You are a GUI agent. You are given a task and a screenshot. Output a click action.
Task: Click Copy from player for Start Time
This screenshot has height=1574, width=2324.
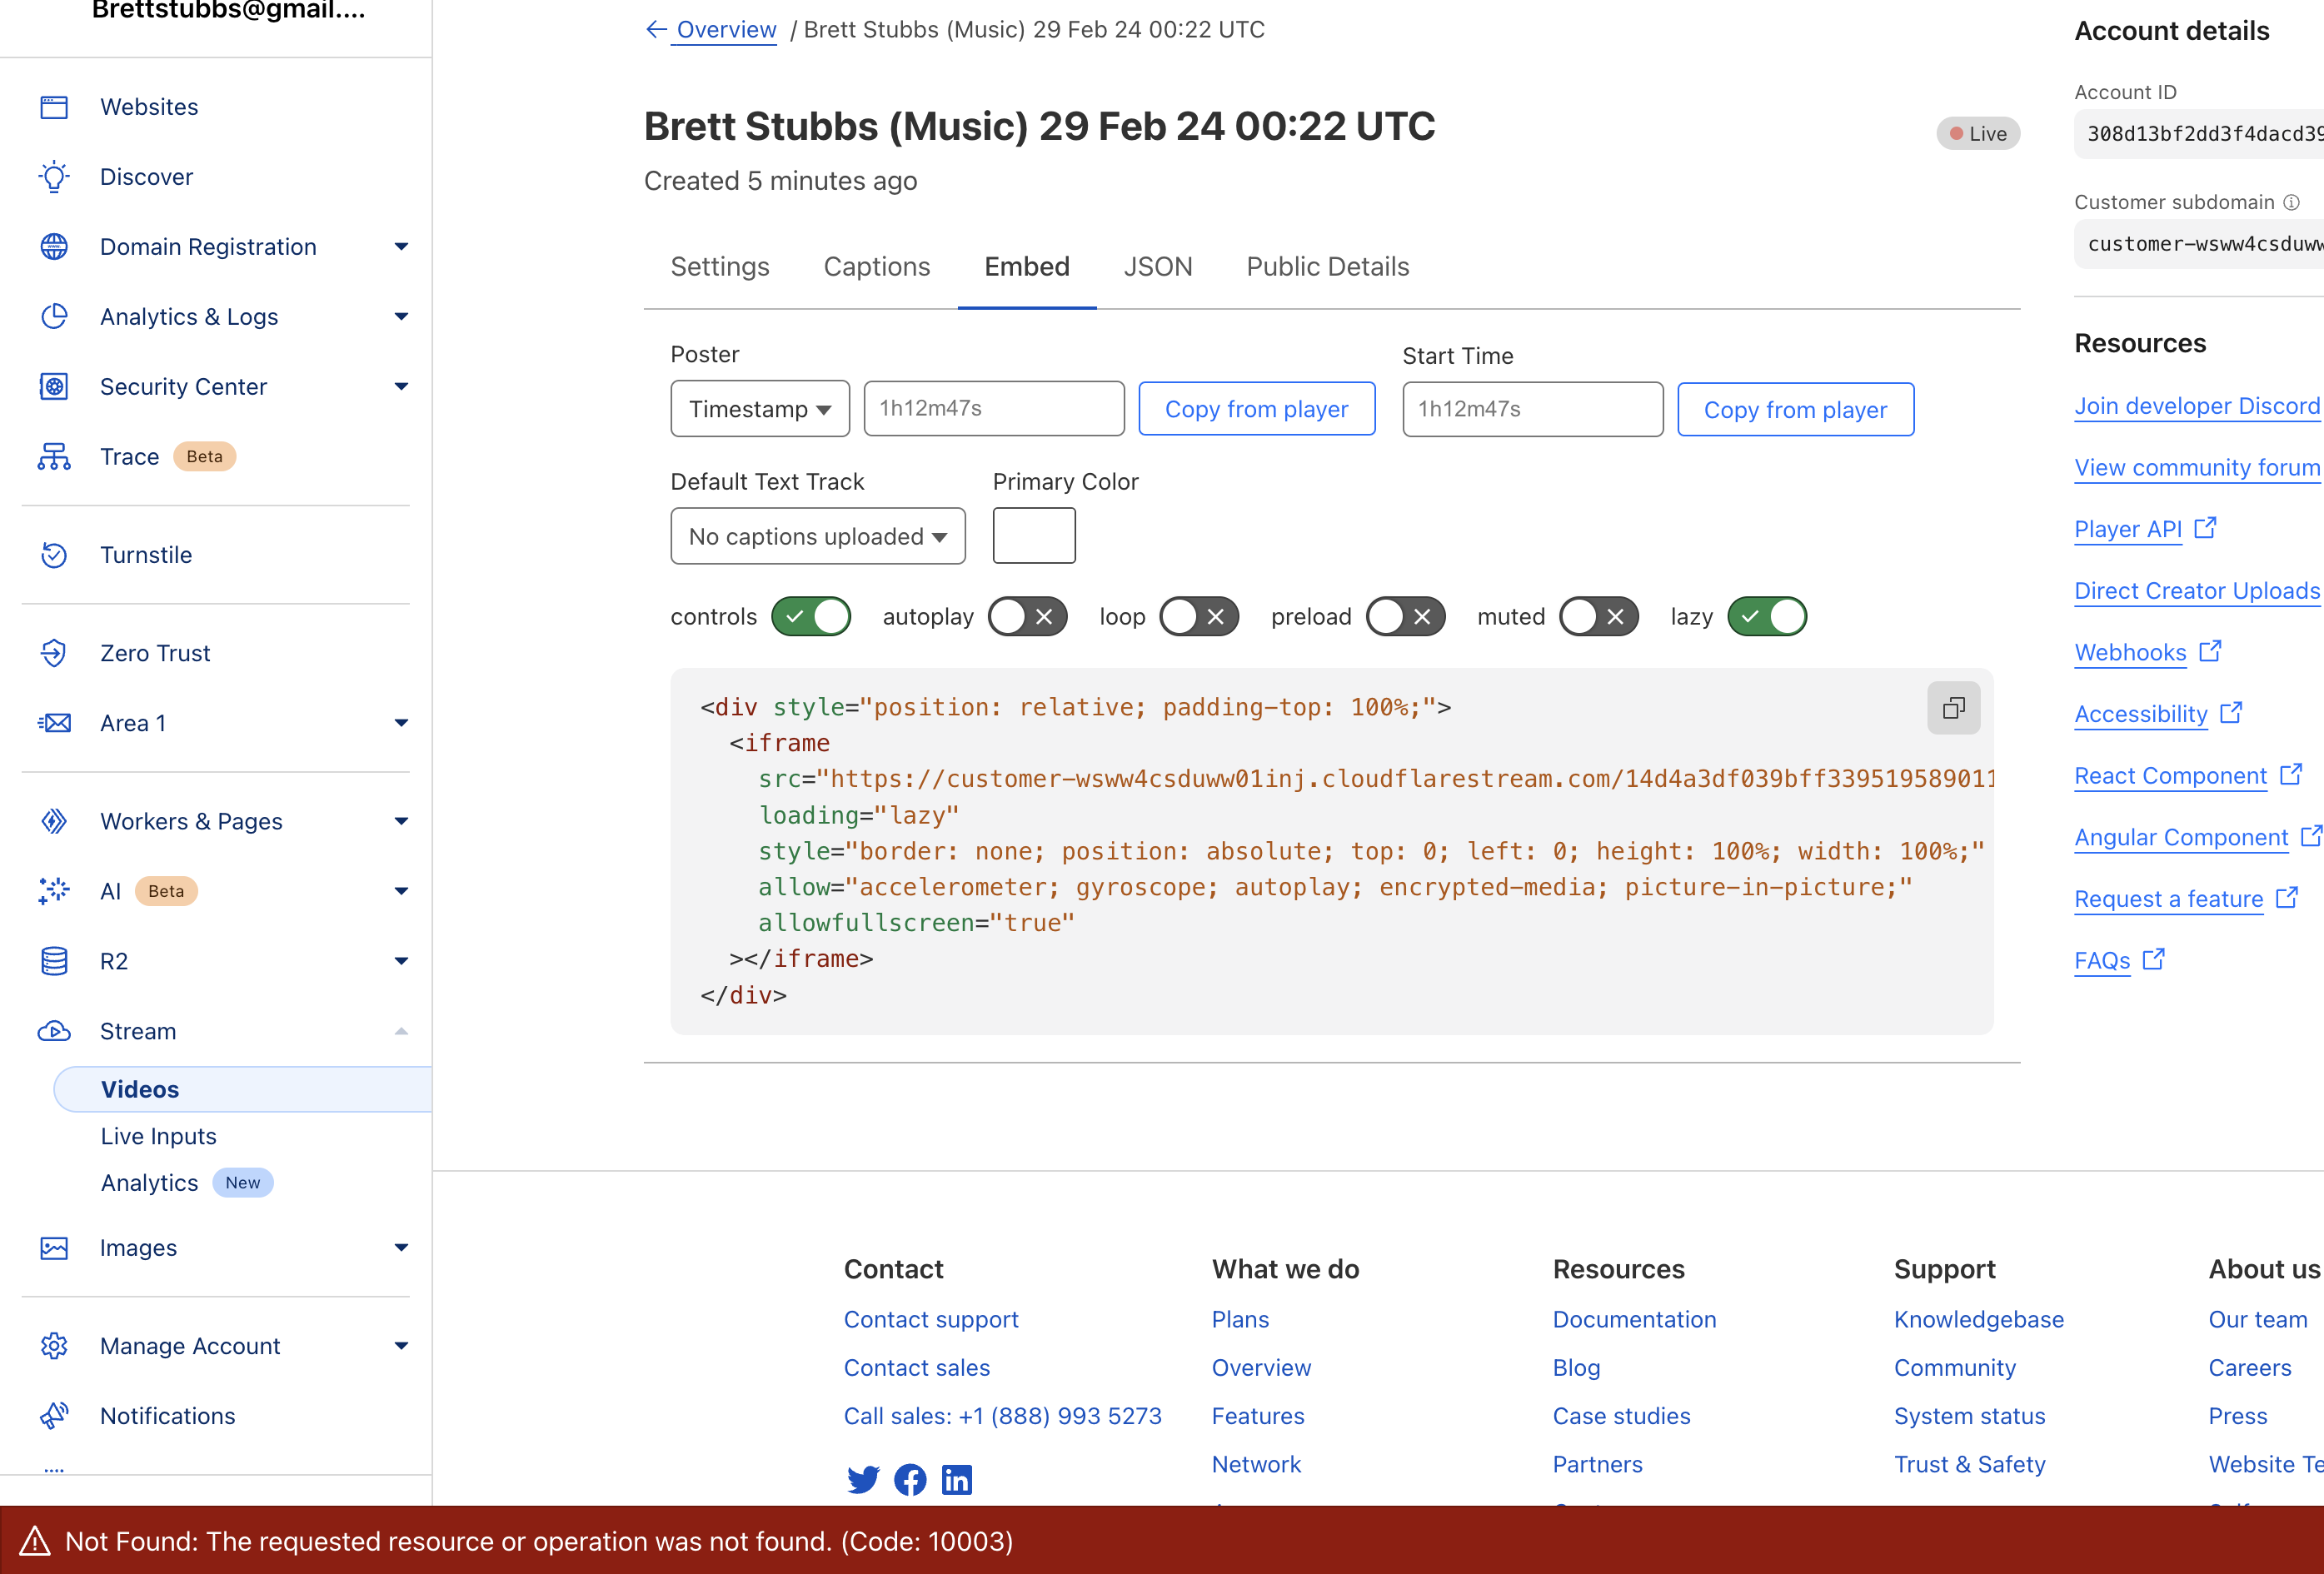pyautogui.click(x=1795, y=410)
